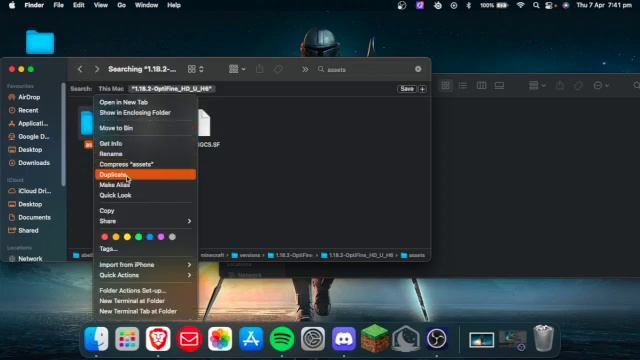This screenshot has height=360, width=640.
Task: Click assets folder in path bar
Action: pos(413,256)
